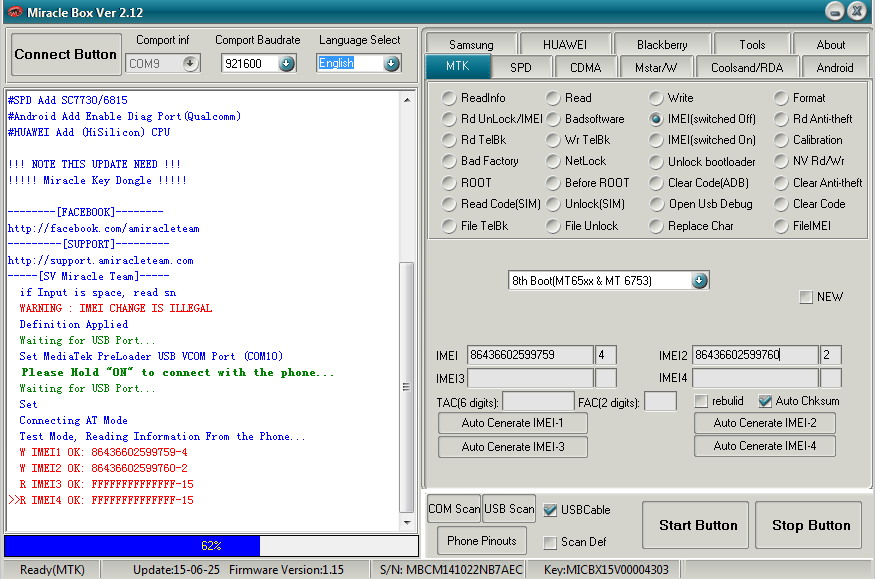This screenshot has width=875, height=579.
Task: Click the TAC(6 digits) input field
Action: (x=538, y=402)
